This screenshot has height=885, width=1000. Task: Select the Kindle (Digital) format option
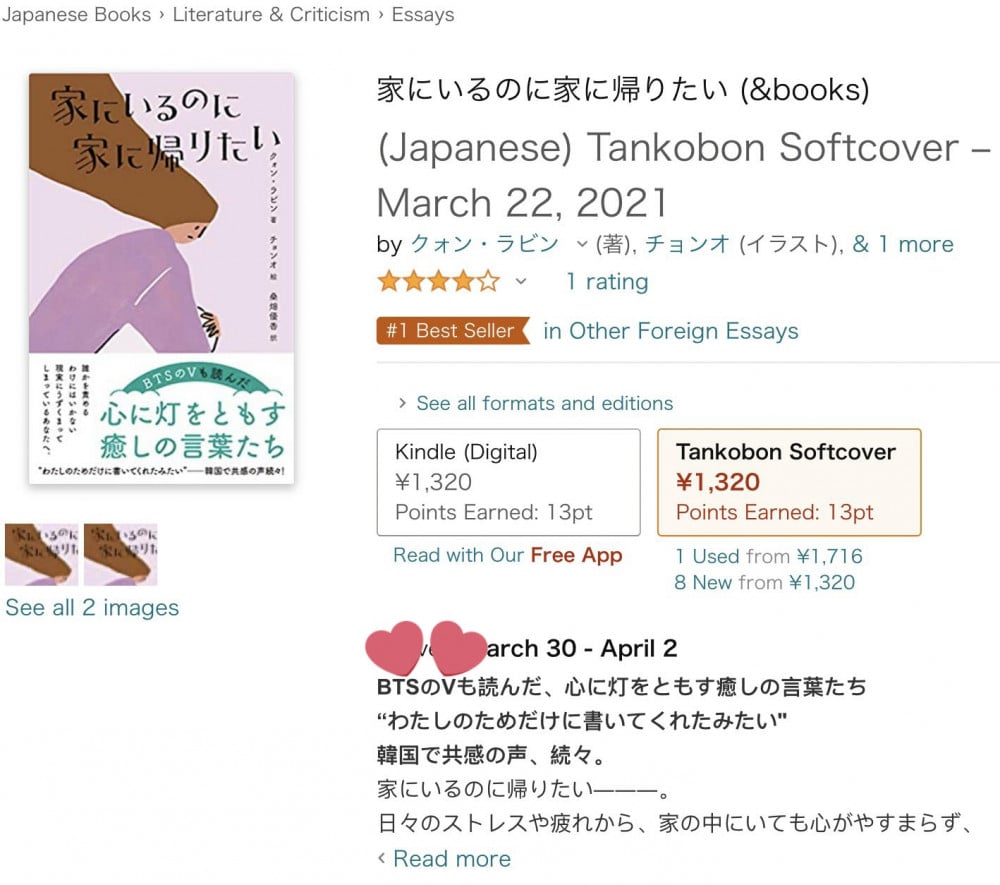point(508,482)
